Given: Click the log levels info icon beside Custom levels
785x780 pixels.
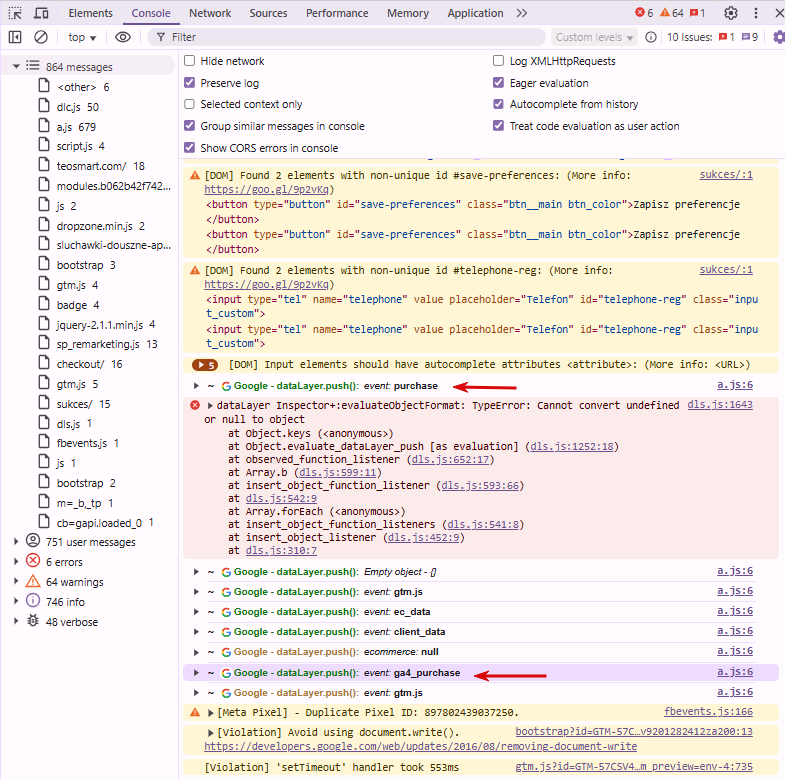Looking at the screenshot, I should point(651,37).
